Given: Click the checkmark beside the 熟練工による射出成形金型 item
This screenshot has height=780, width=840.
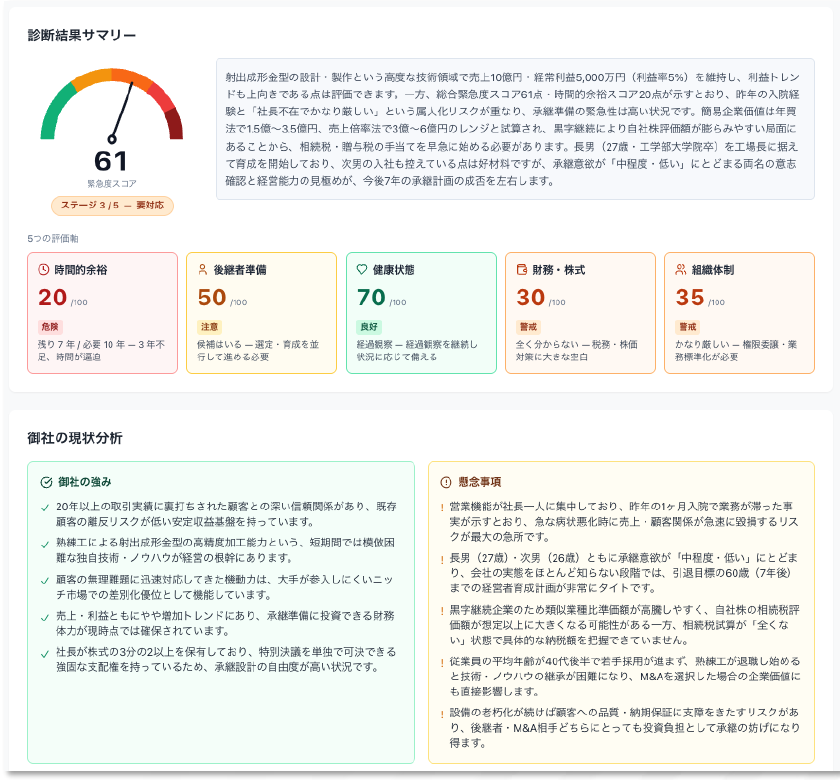Looking at the screenshot, I should [x=45, y=544].
